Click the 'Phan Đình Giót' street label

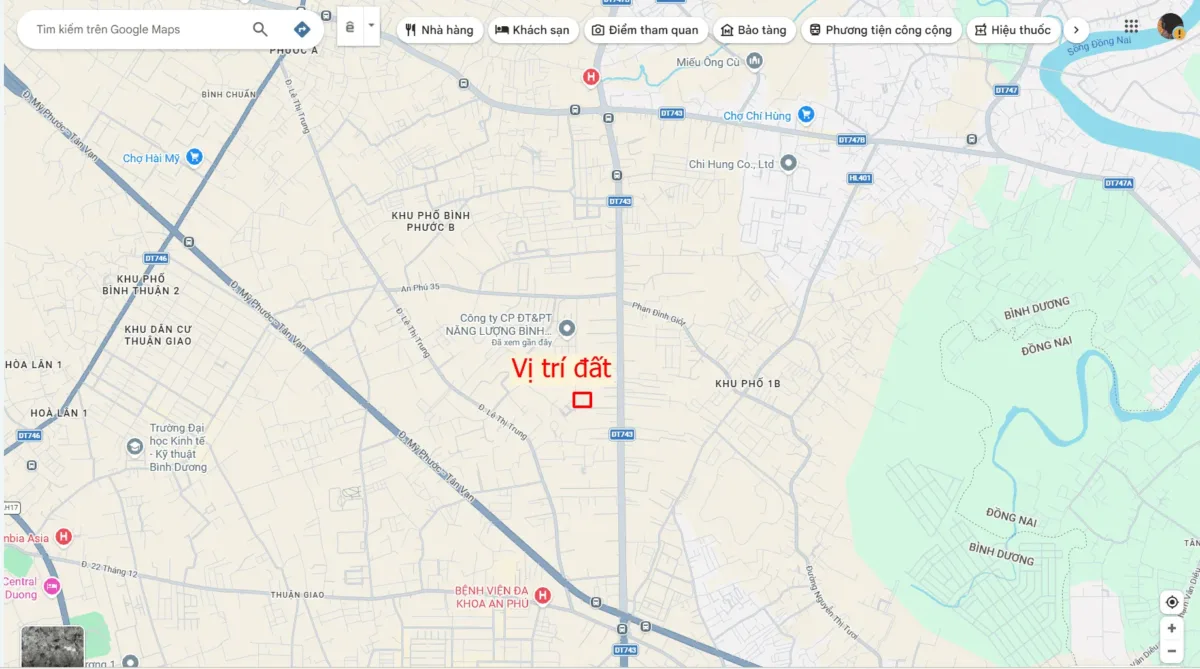tap(660, 314)
